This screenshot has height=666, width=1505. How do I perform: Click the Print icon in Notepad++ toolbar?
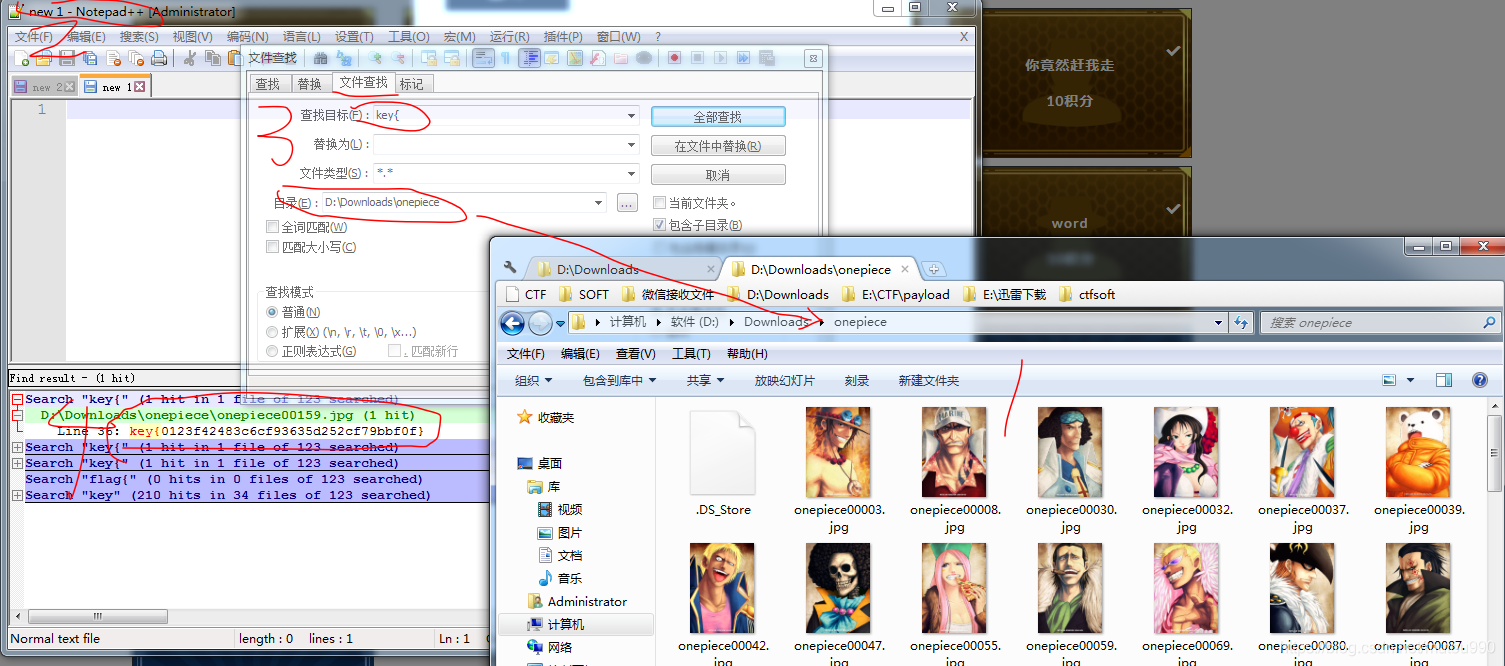coord(159,58)
